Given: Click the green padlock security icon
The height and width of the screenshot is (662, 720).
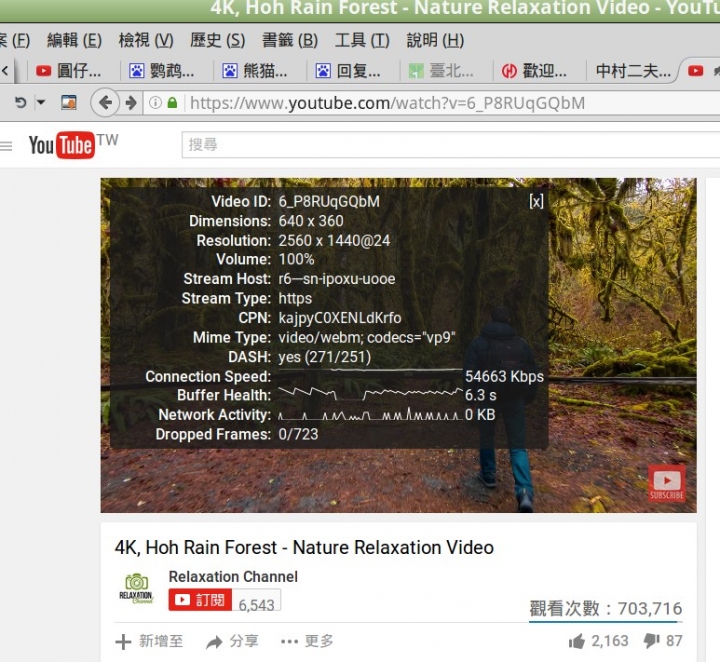Looking at the screenshot, I should (x=172, y=103).
